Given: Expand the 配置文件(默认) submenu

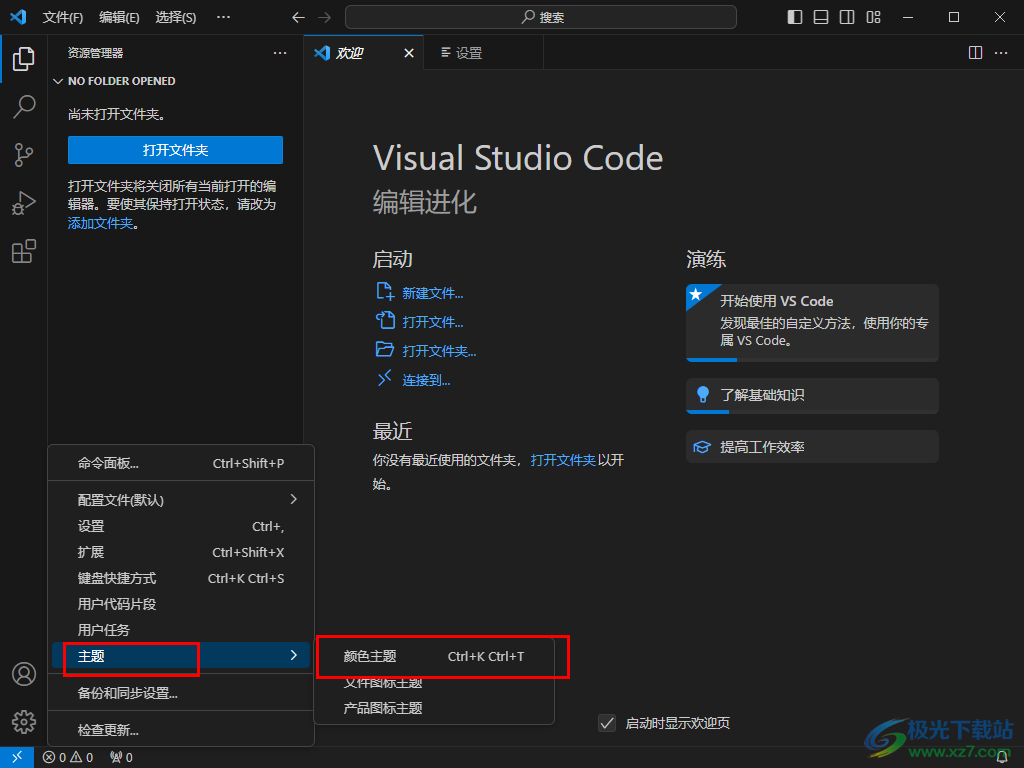Looking at the screenshot, I should click(181, 500).
